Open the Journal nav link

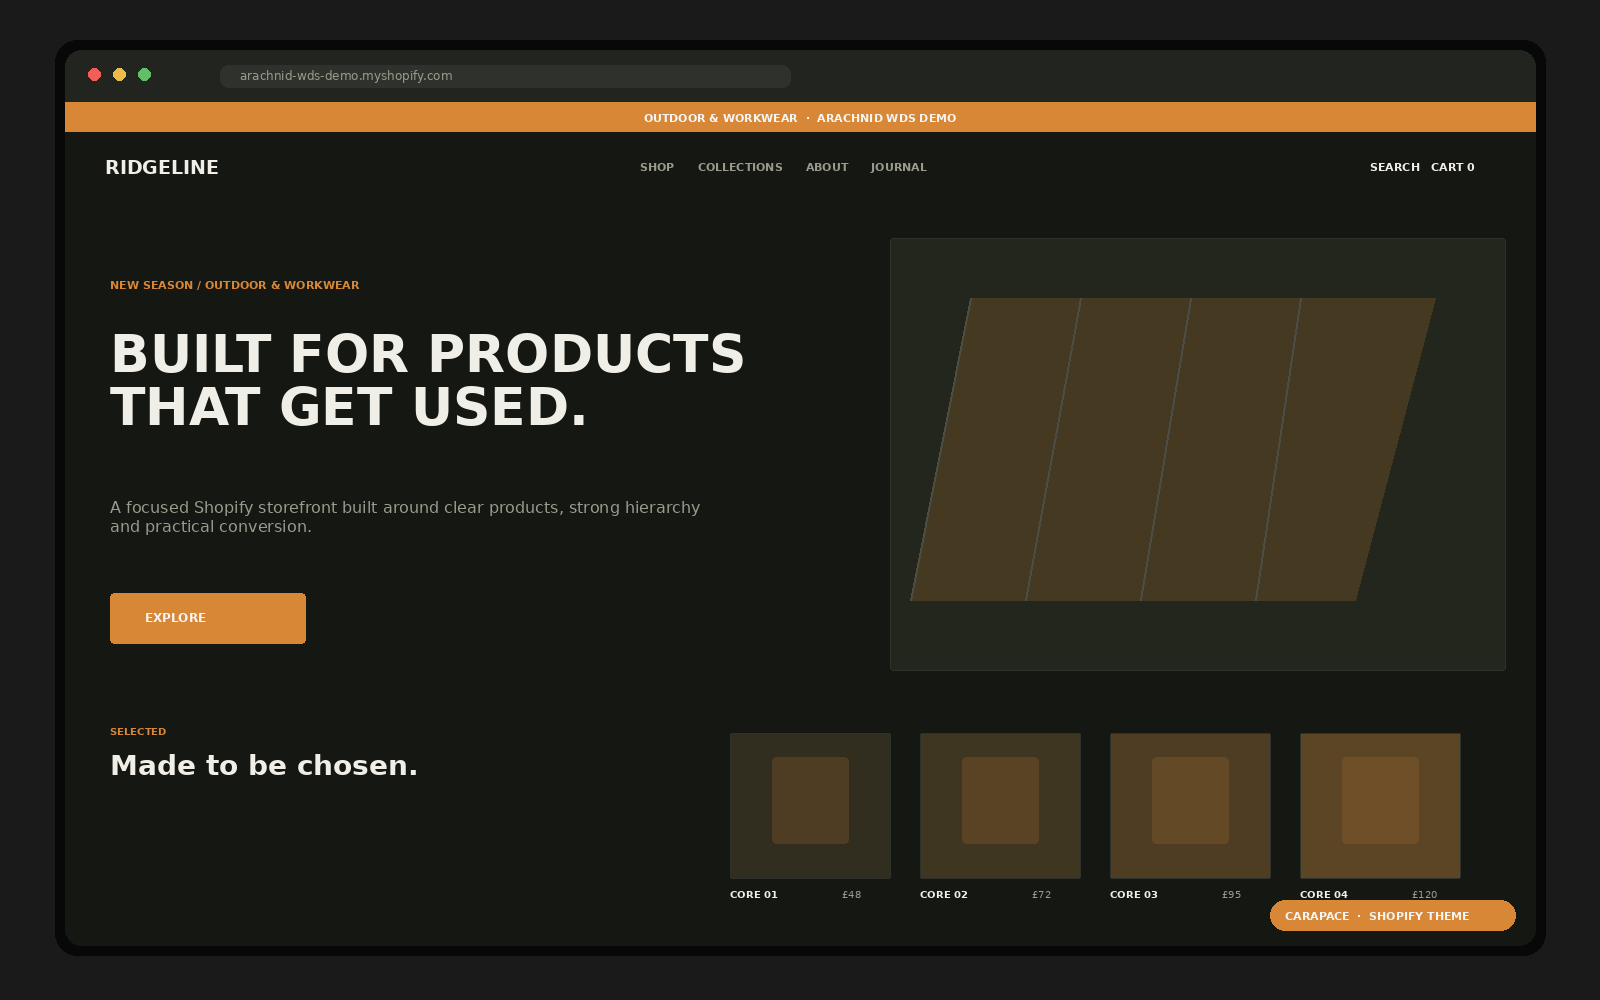pos(898,167)
